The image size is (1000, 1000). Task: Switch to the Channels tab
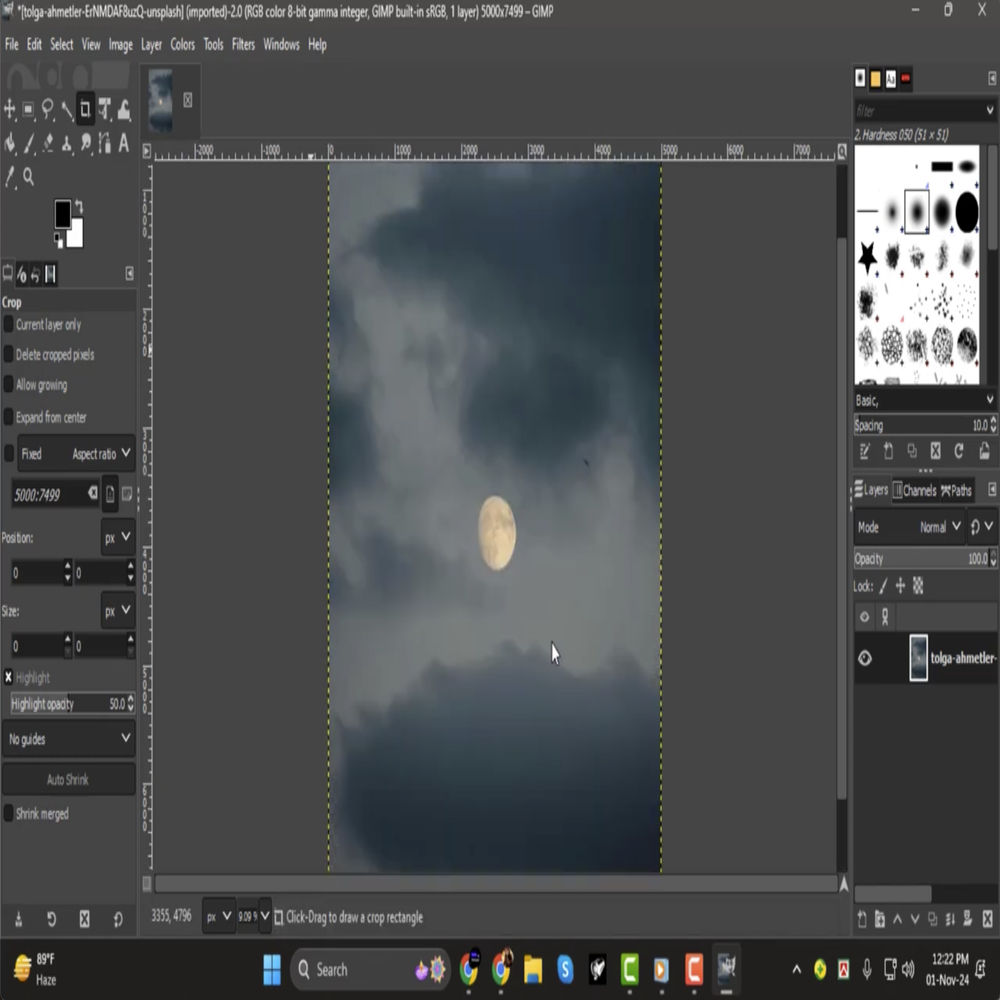coord(913,490)
